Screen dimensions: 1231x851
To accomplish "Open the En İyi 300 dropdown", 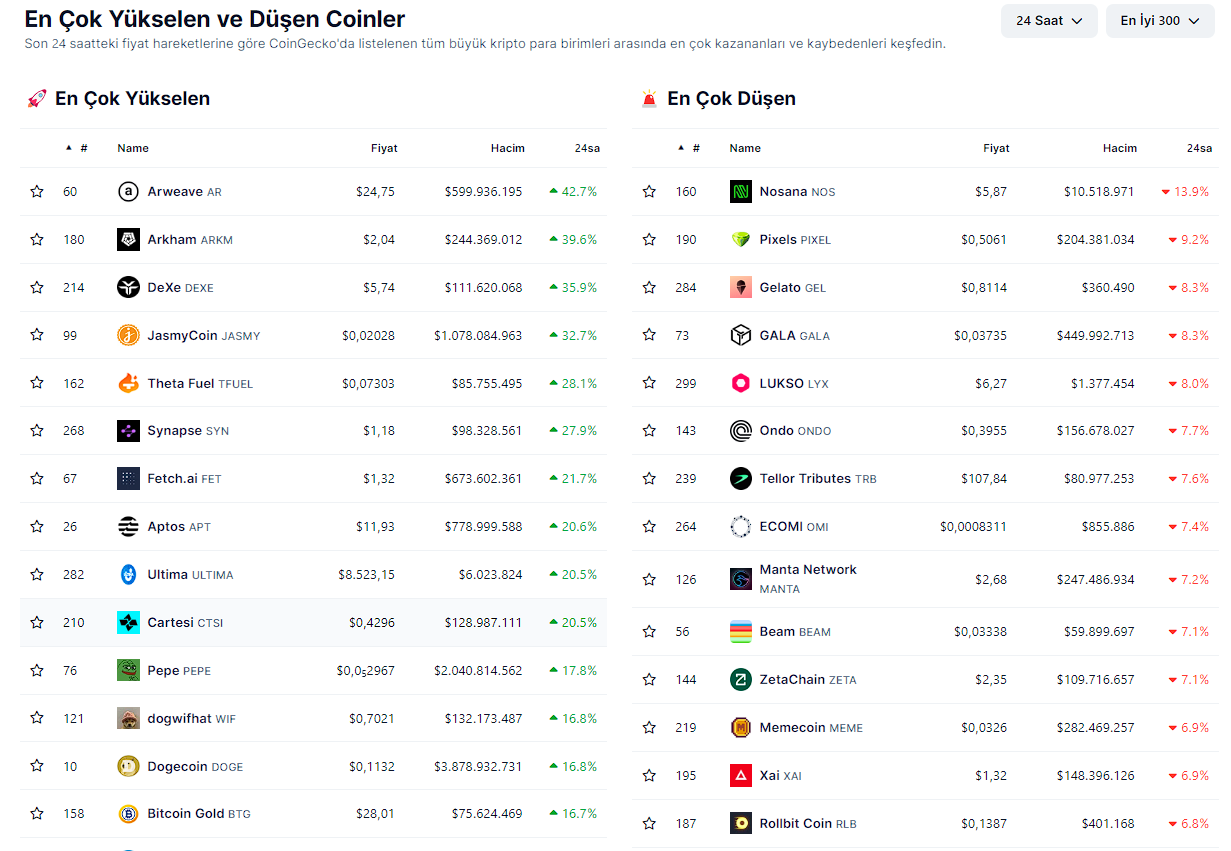I will tap(1160, 21).
